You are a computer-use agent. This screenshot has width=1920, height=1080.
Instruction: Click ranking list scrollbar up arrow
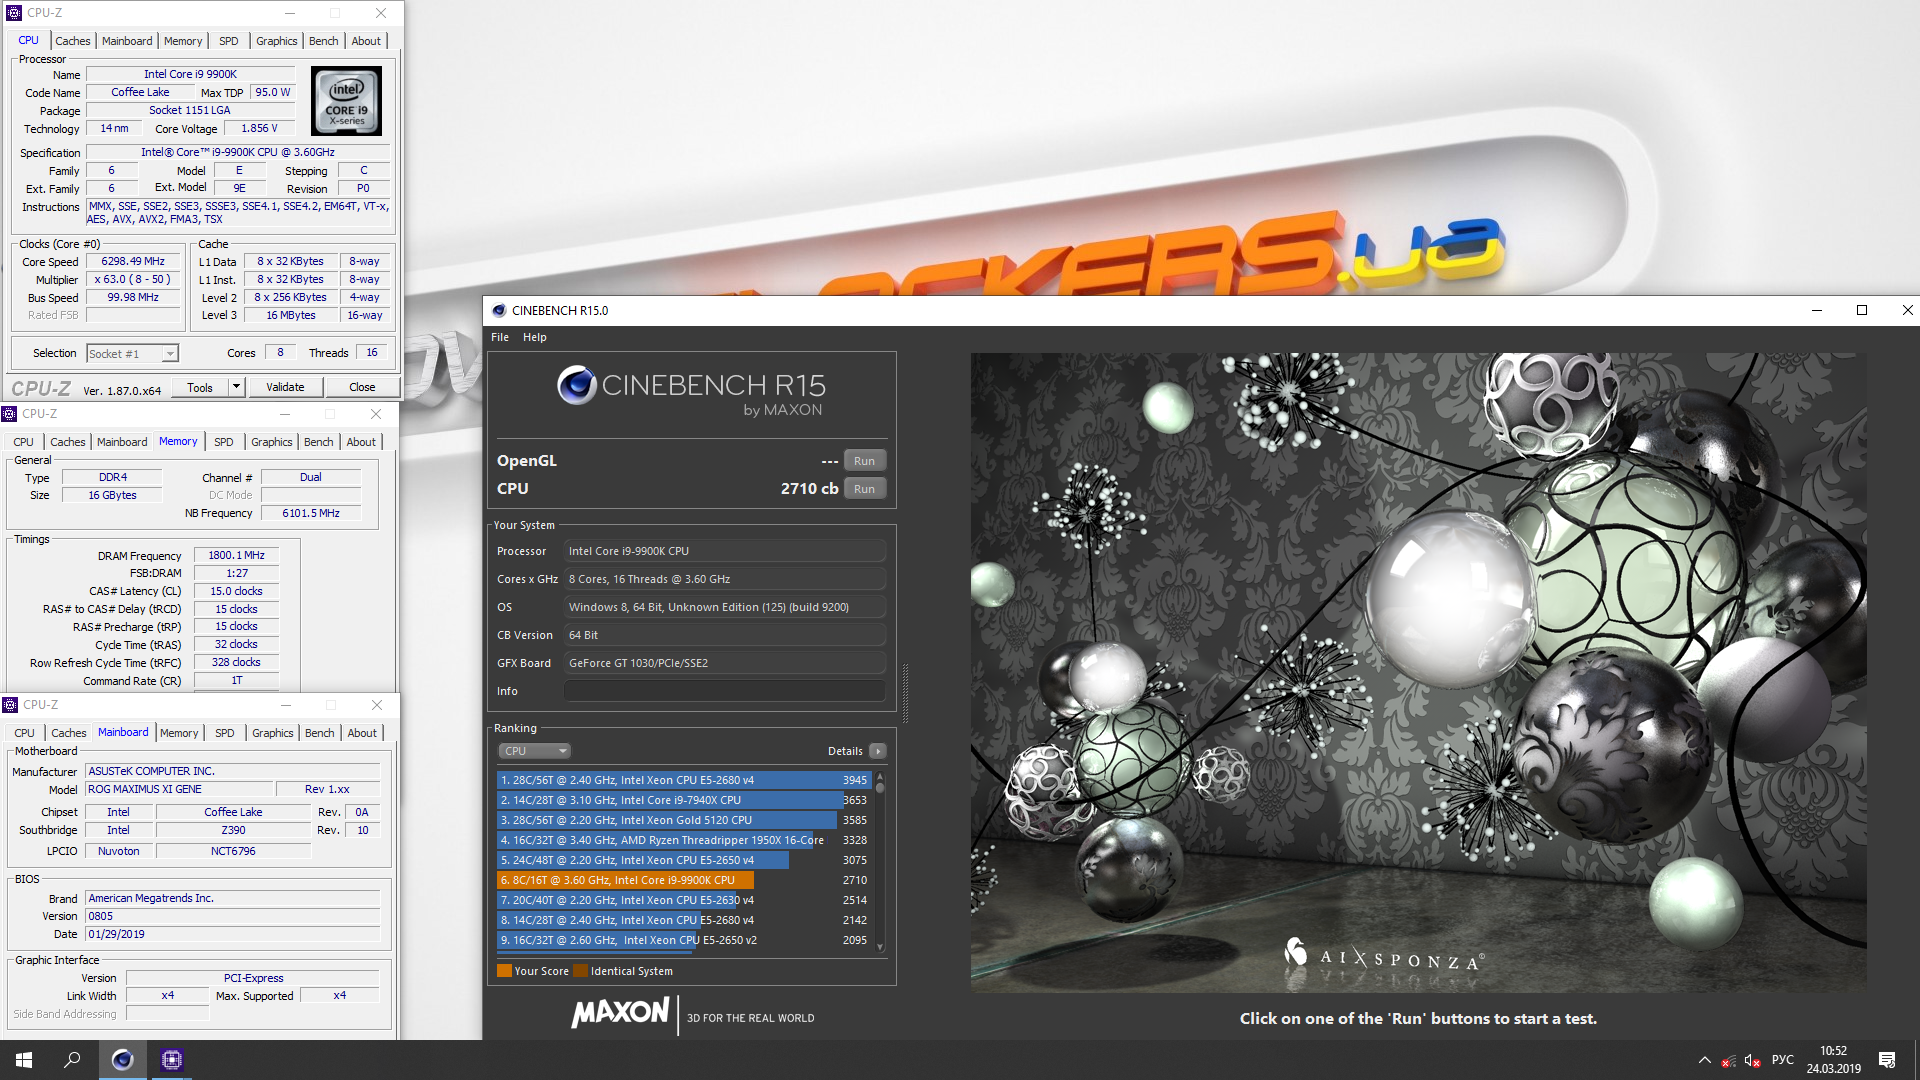tap(880, 776)
